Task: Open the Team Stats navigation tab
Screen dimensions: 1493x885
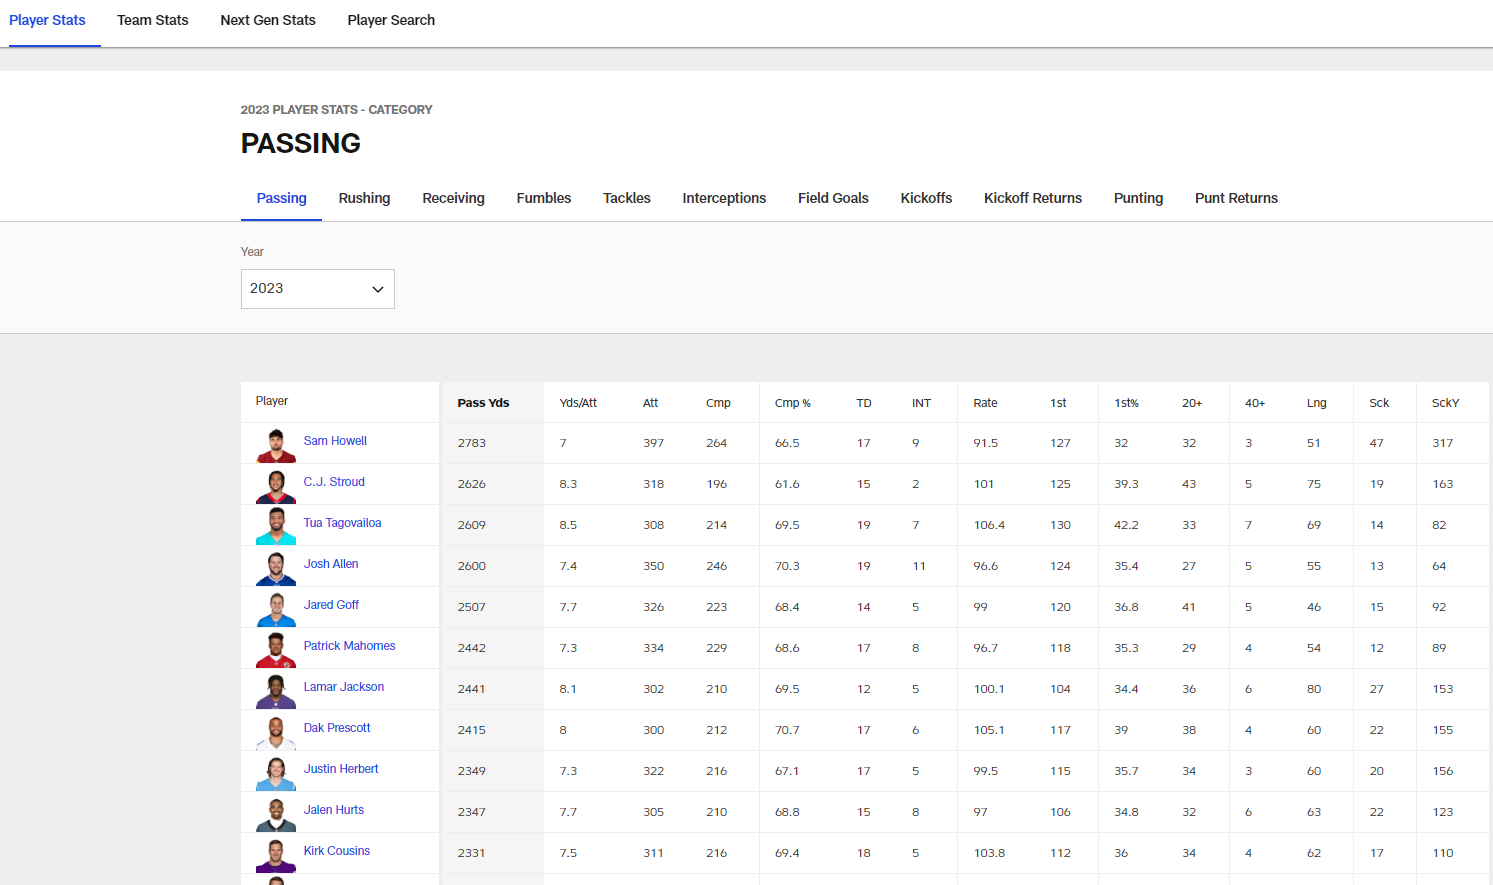Action: (152, 20)
